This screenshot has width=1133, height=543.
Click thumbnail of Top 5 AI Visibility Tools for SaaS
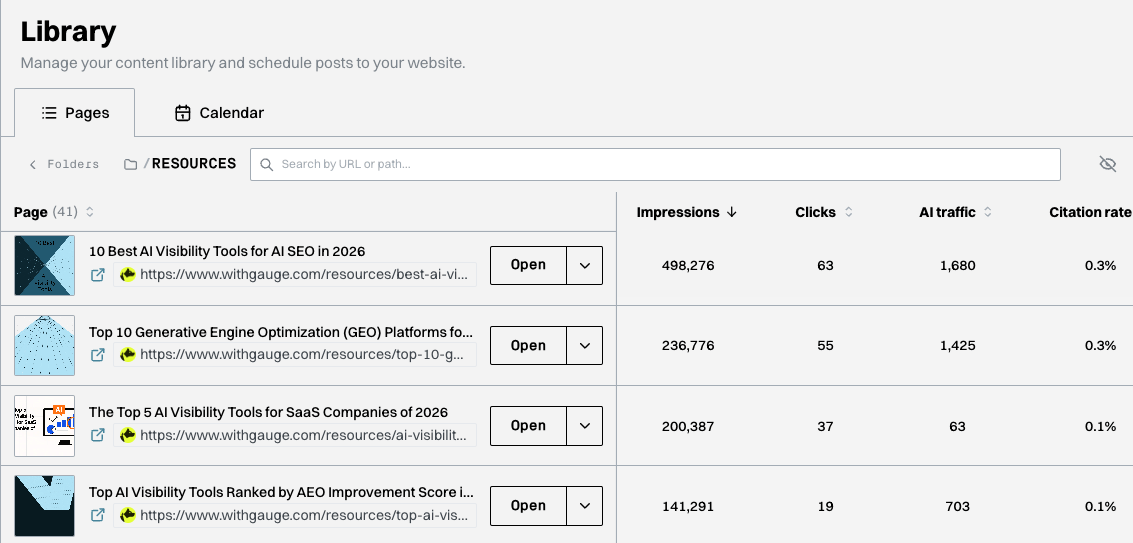44,426
